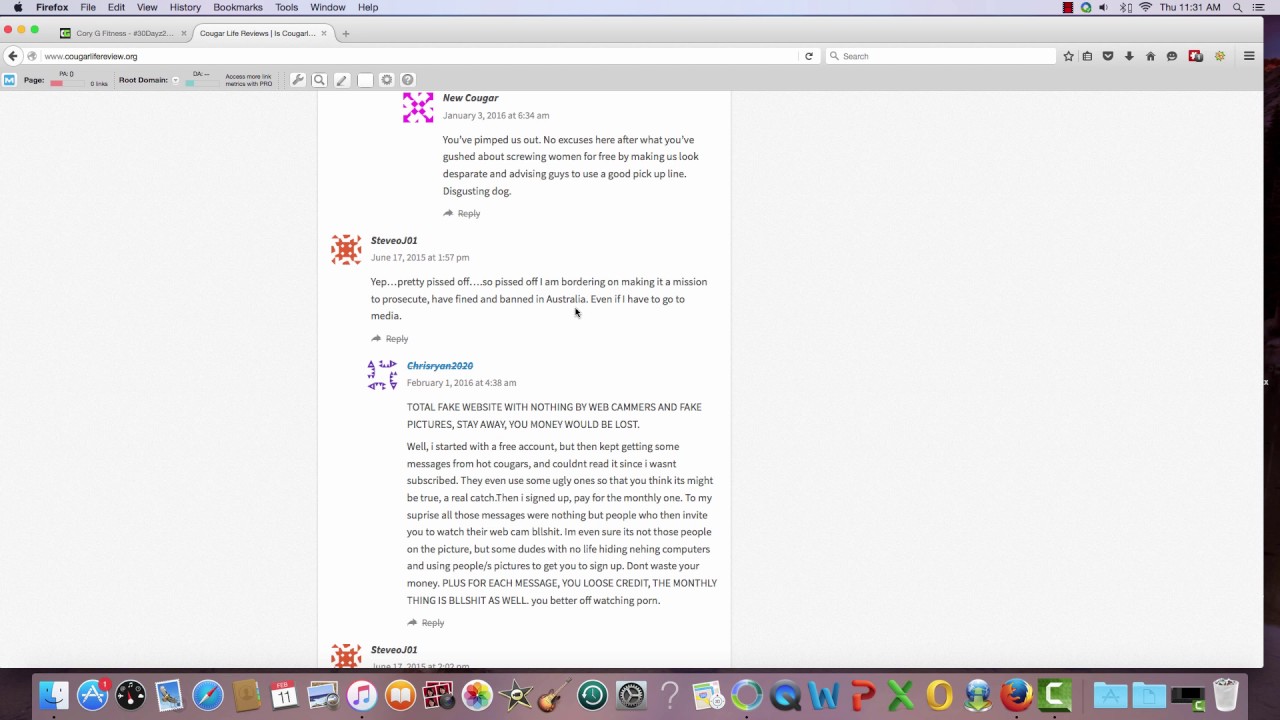
Task: Open MozBar settings gear icon
Action: (x=387, y=80)
